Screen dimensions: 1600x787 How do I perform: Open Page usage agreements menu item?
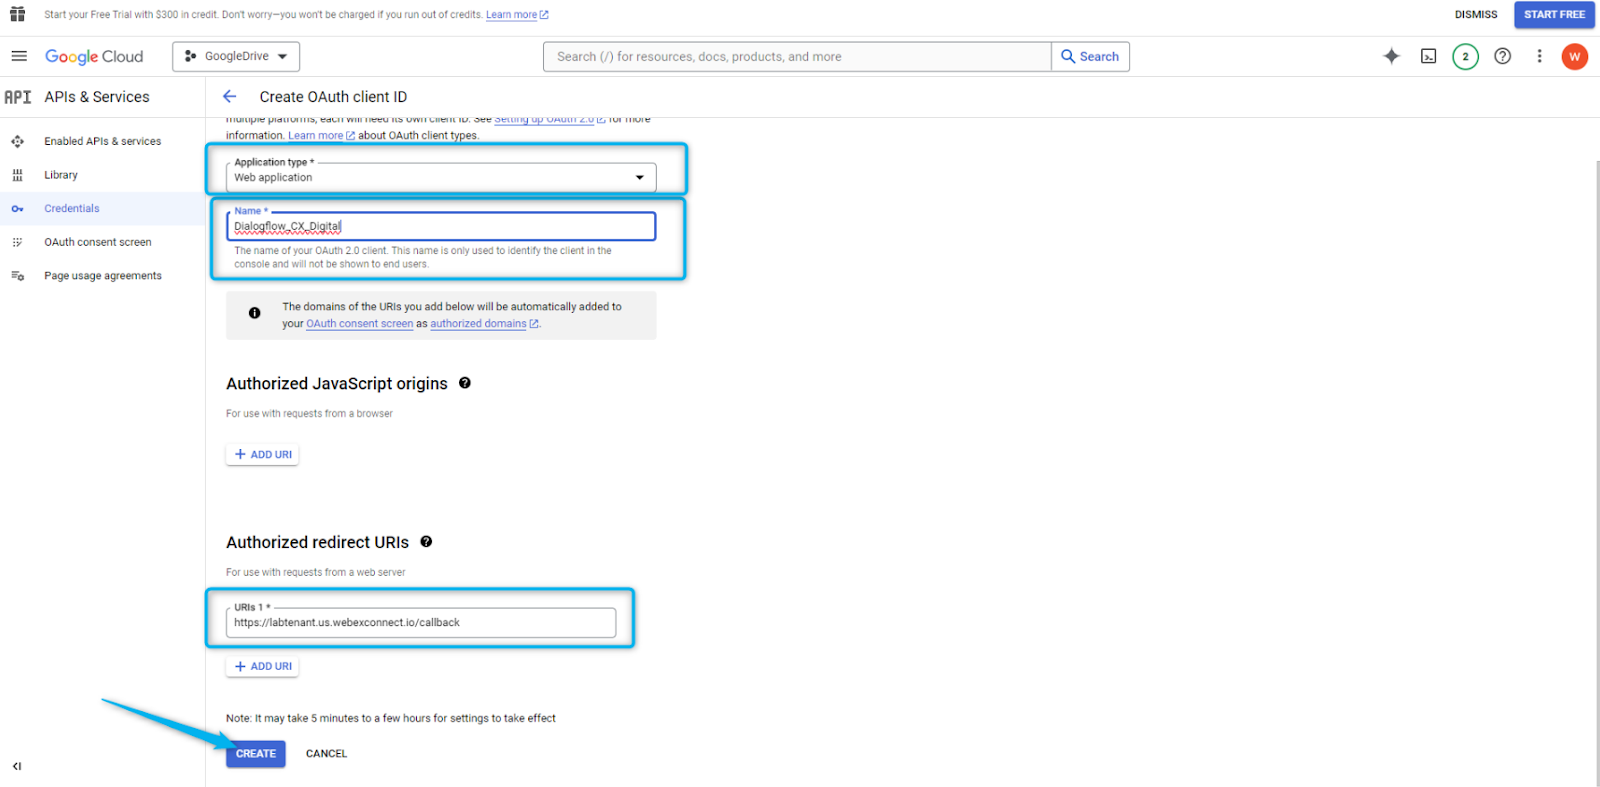[103, 276]
